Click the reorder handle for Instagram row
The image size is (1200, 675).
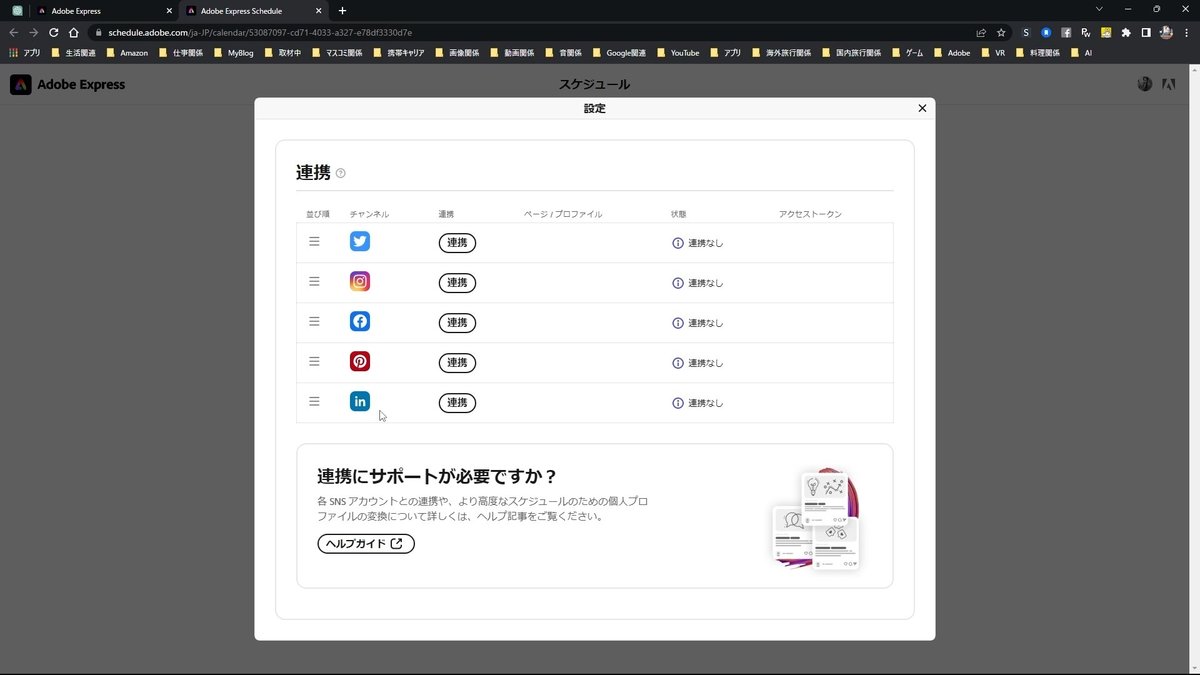(x=314, y=281)
